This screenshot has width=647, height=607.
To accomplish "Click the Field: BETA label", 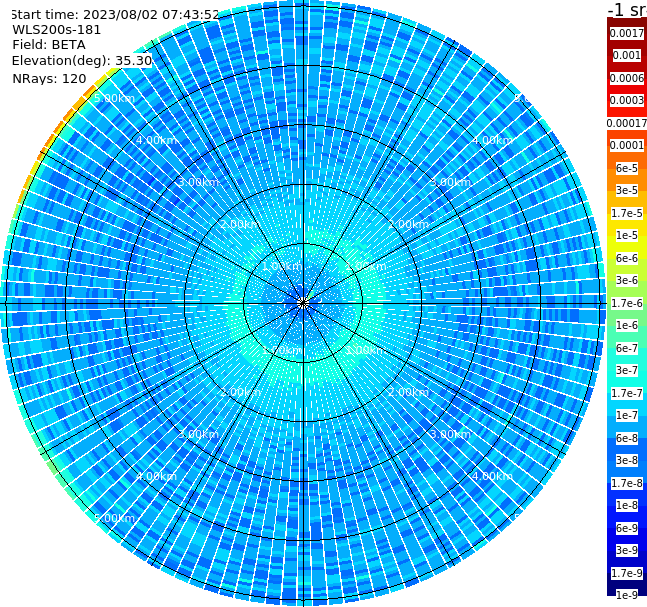I will click(x=49, y=45).
